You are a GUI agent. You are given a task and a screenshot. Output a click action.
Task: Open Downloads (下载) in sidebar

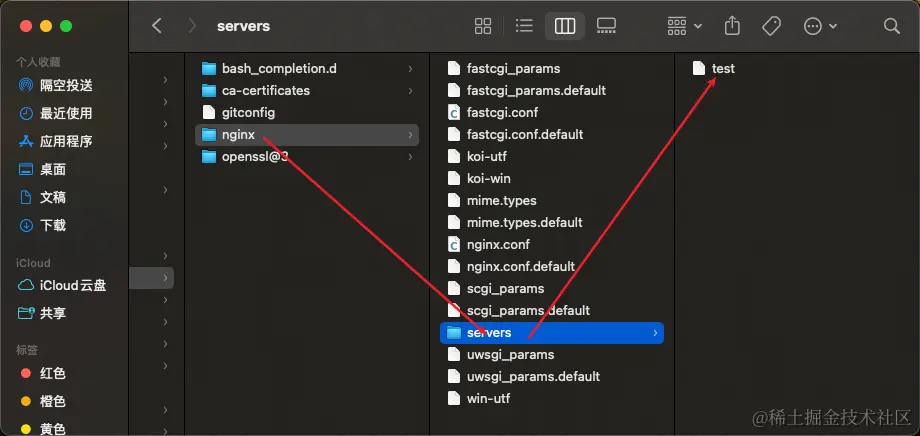tap(42, 225)
